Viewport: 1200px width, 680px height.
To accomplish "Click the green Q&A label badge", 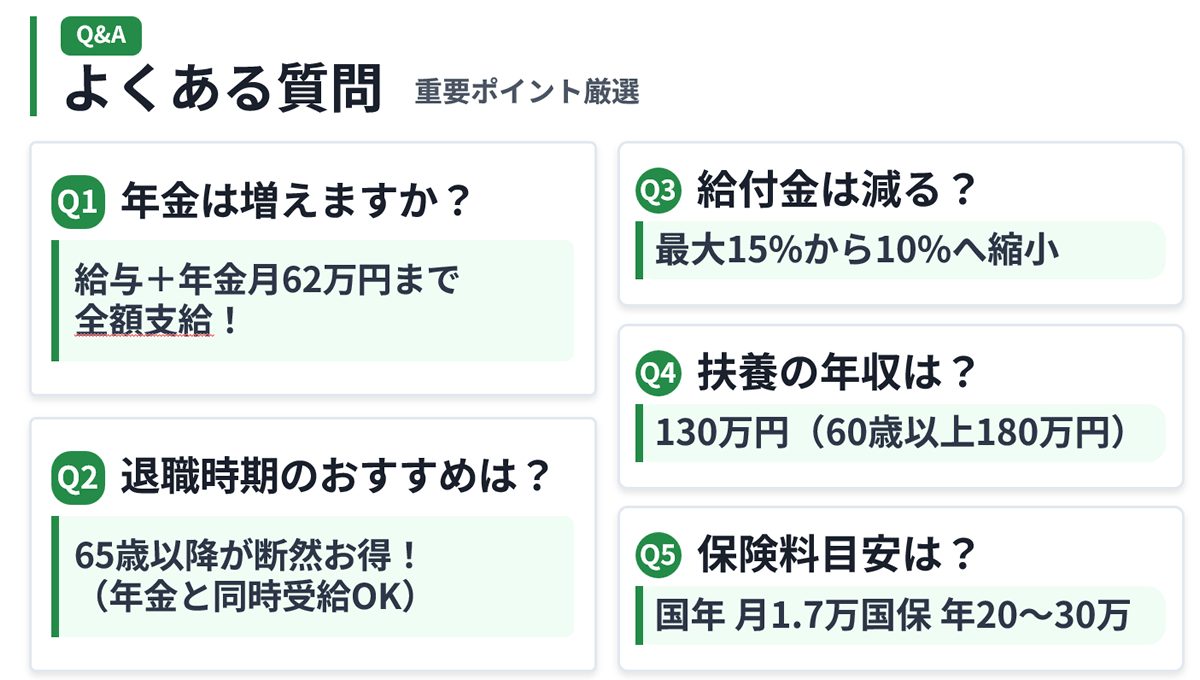I will (x=101, y=37).
